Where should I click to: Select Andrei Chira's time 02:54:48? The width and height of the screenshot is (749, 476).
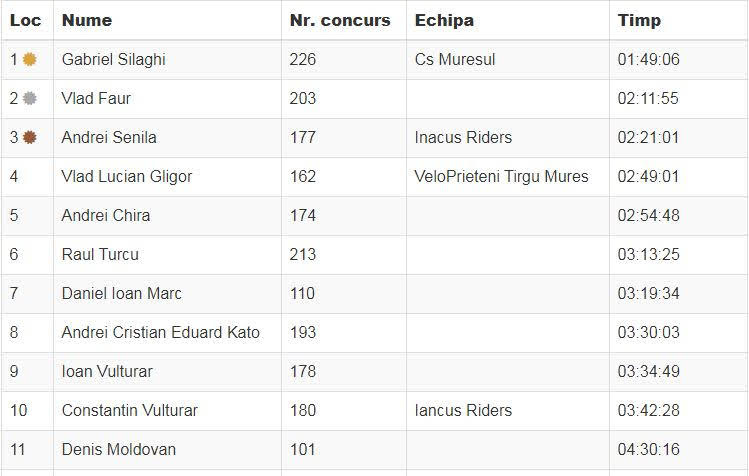[x=648, y=215]
